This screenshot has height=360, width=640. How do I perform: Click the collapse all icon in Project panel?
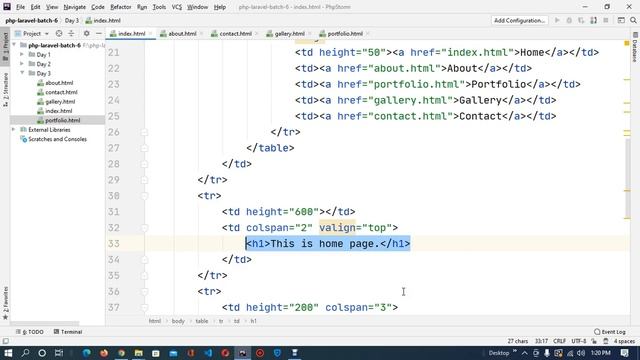click(x=71, y=33)
